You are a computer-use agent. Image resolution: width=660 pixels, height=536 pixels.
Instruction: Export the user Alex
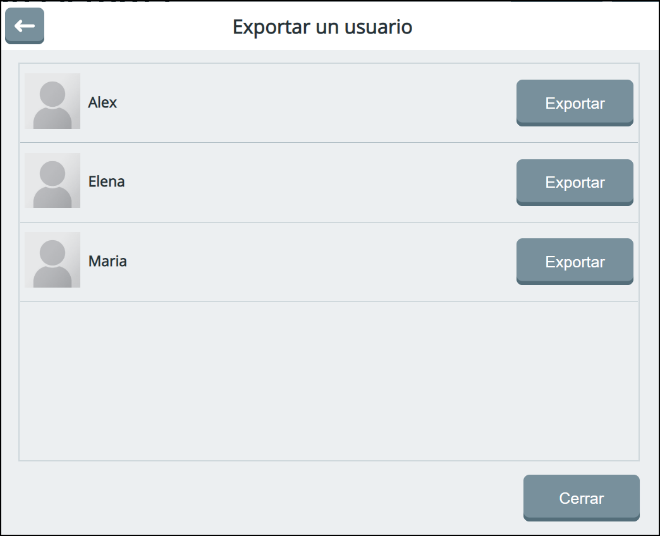(x=574, y=103)
